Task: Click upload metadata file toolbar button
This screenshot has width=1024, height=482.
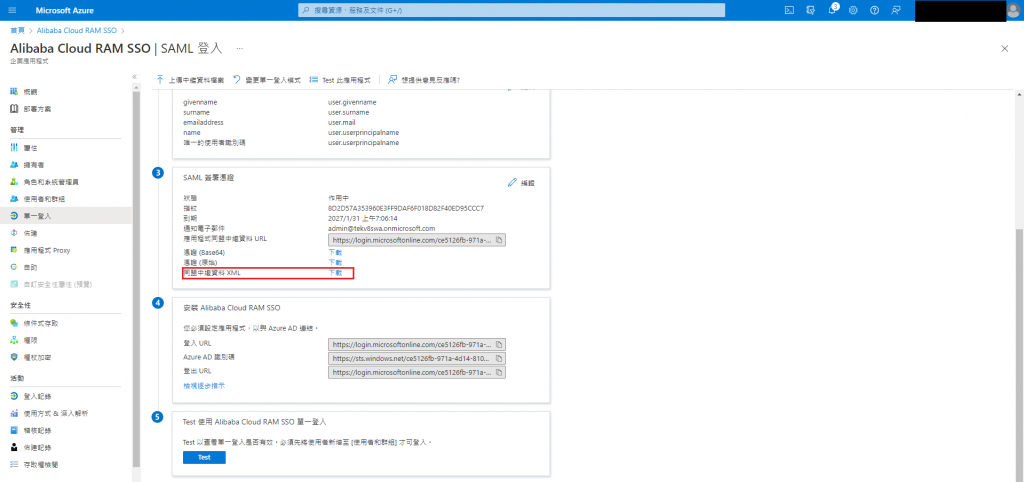Action: [190, 80]
